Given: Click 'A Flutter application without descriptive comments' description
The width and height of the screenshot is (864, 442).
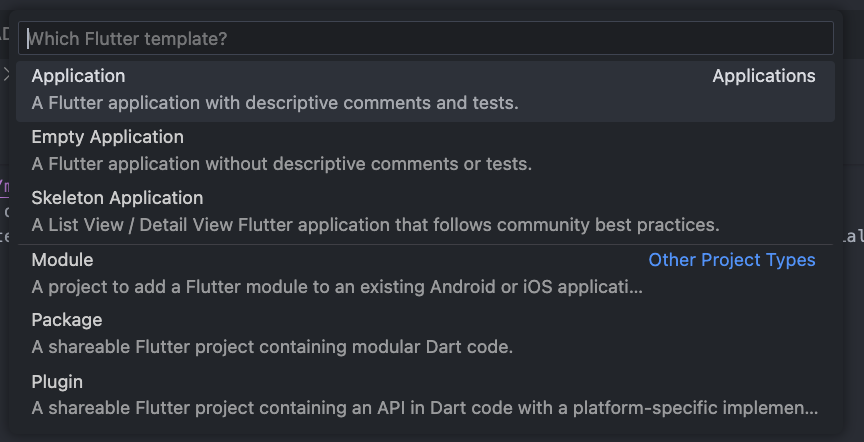Looking at the screenshot, I should tap(282, 164).
